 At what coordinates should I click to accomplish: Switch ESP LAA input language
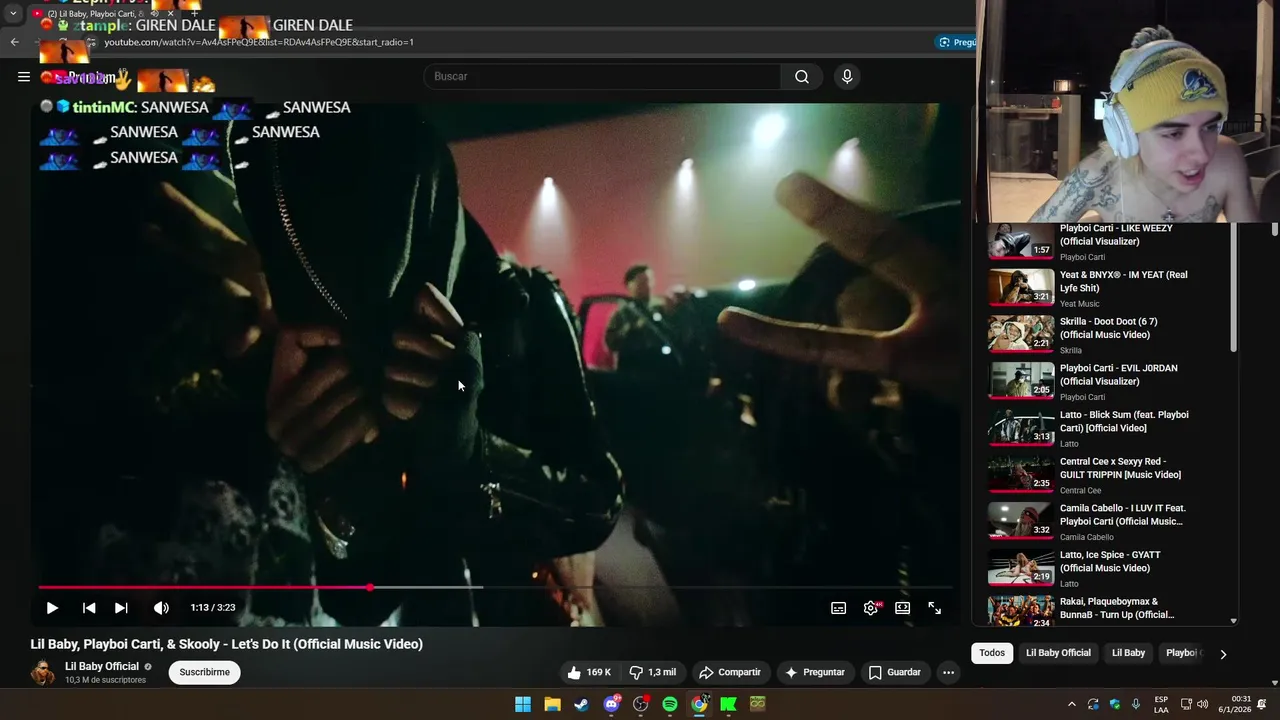tap(1161, 704)
